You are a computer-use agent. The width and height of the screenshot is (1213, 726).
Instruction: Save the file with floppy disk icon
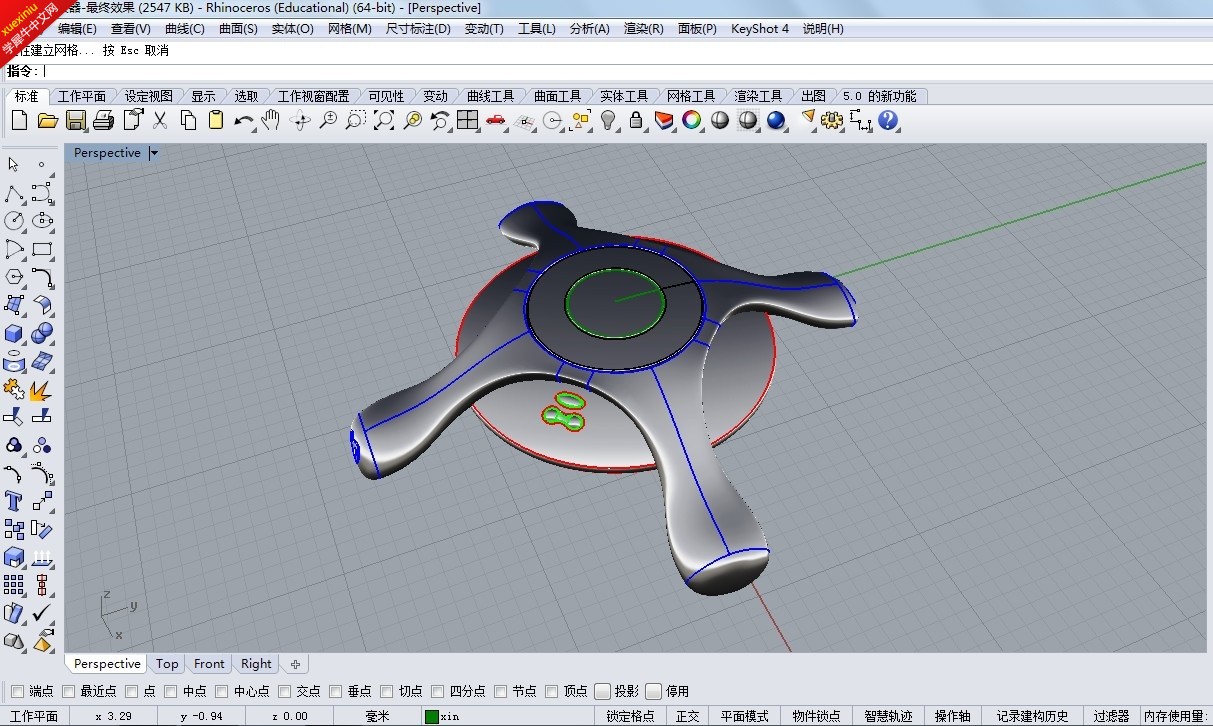(75, 121)
